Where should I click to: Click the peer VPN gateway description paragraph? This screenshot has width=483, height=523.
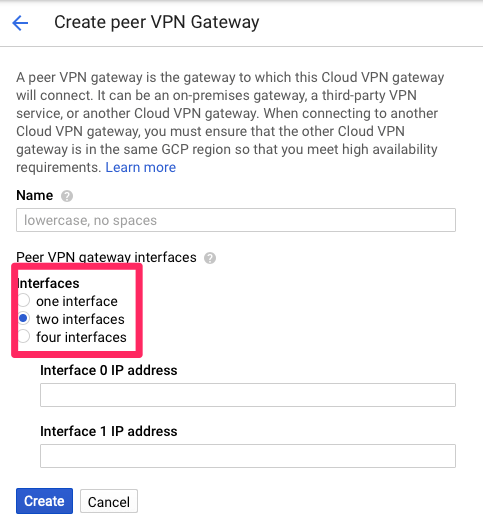pyautogui.click(x=230, y=122)
